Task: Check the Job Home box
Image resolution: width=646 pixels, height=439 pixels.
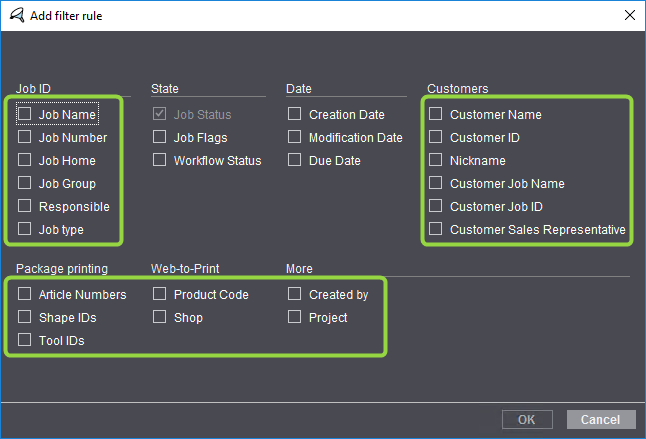Action: (25, 160)
